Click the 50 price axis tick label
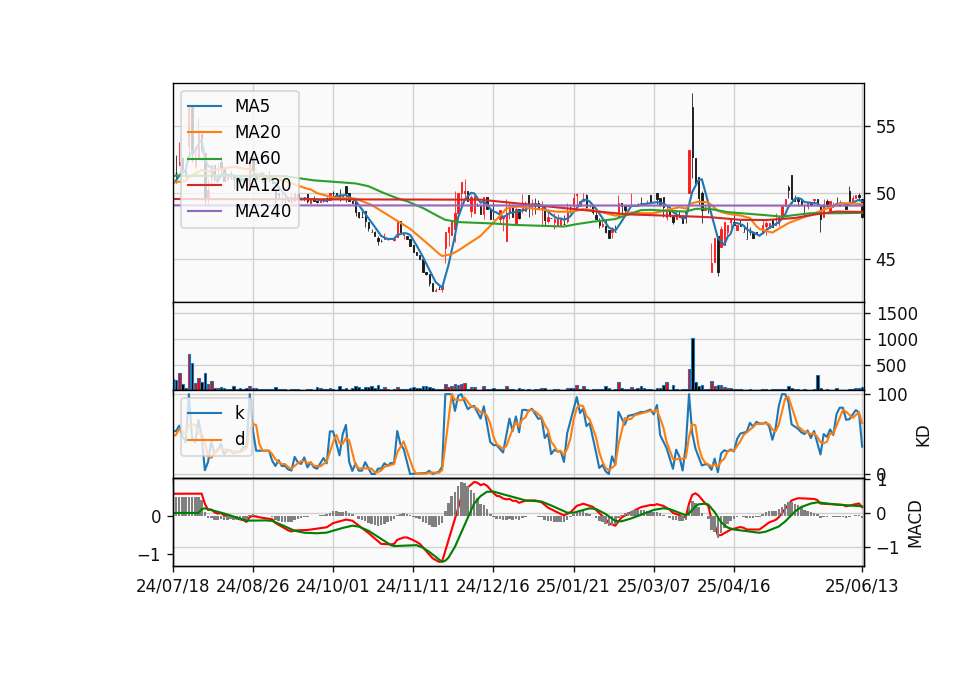Viewport: 960px width, 690px height. (x=886, y=194)
